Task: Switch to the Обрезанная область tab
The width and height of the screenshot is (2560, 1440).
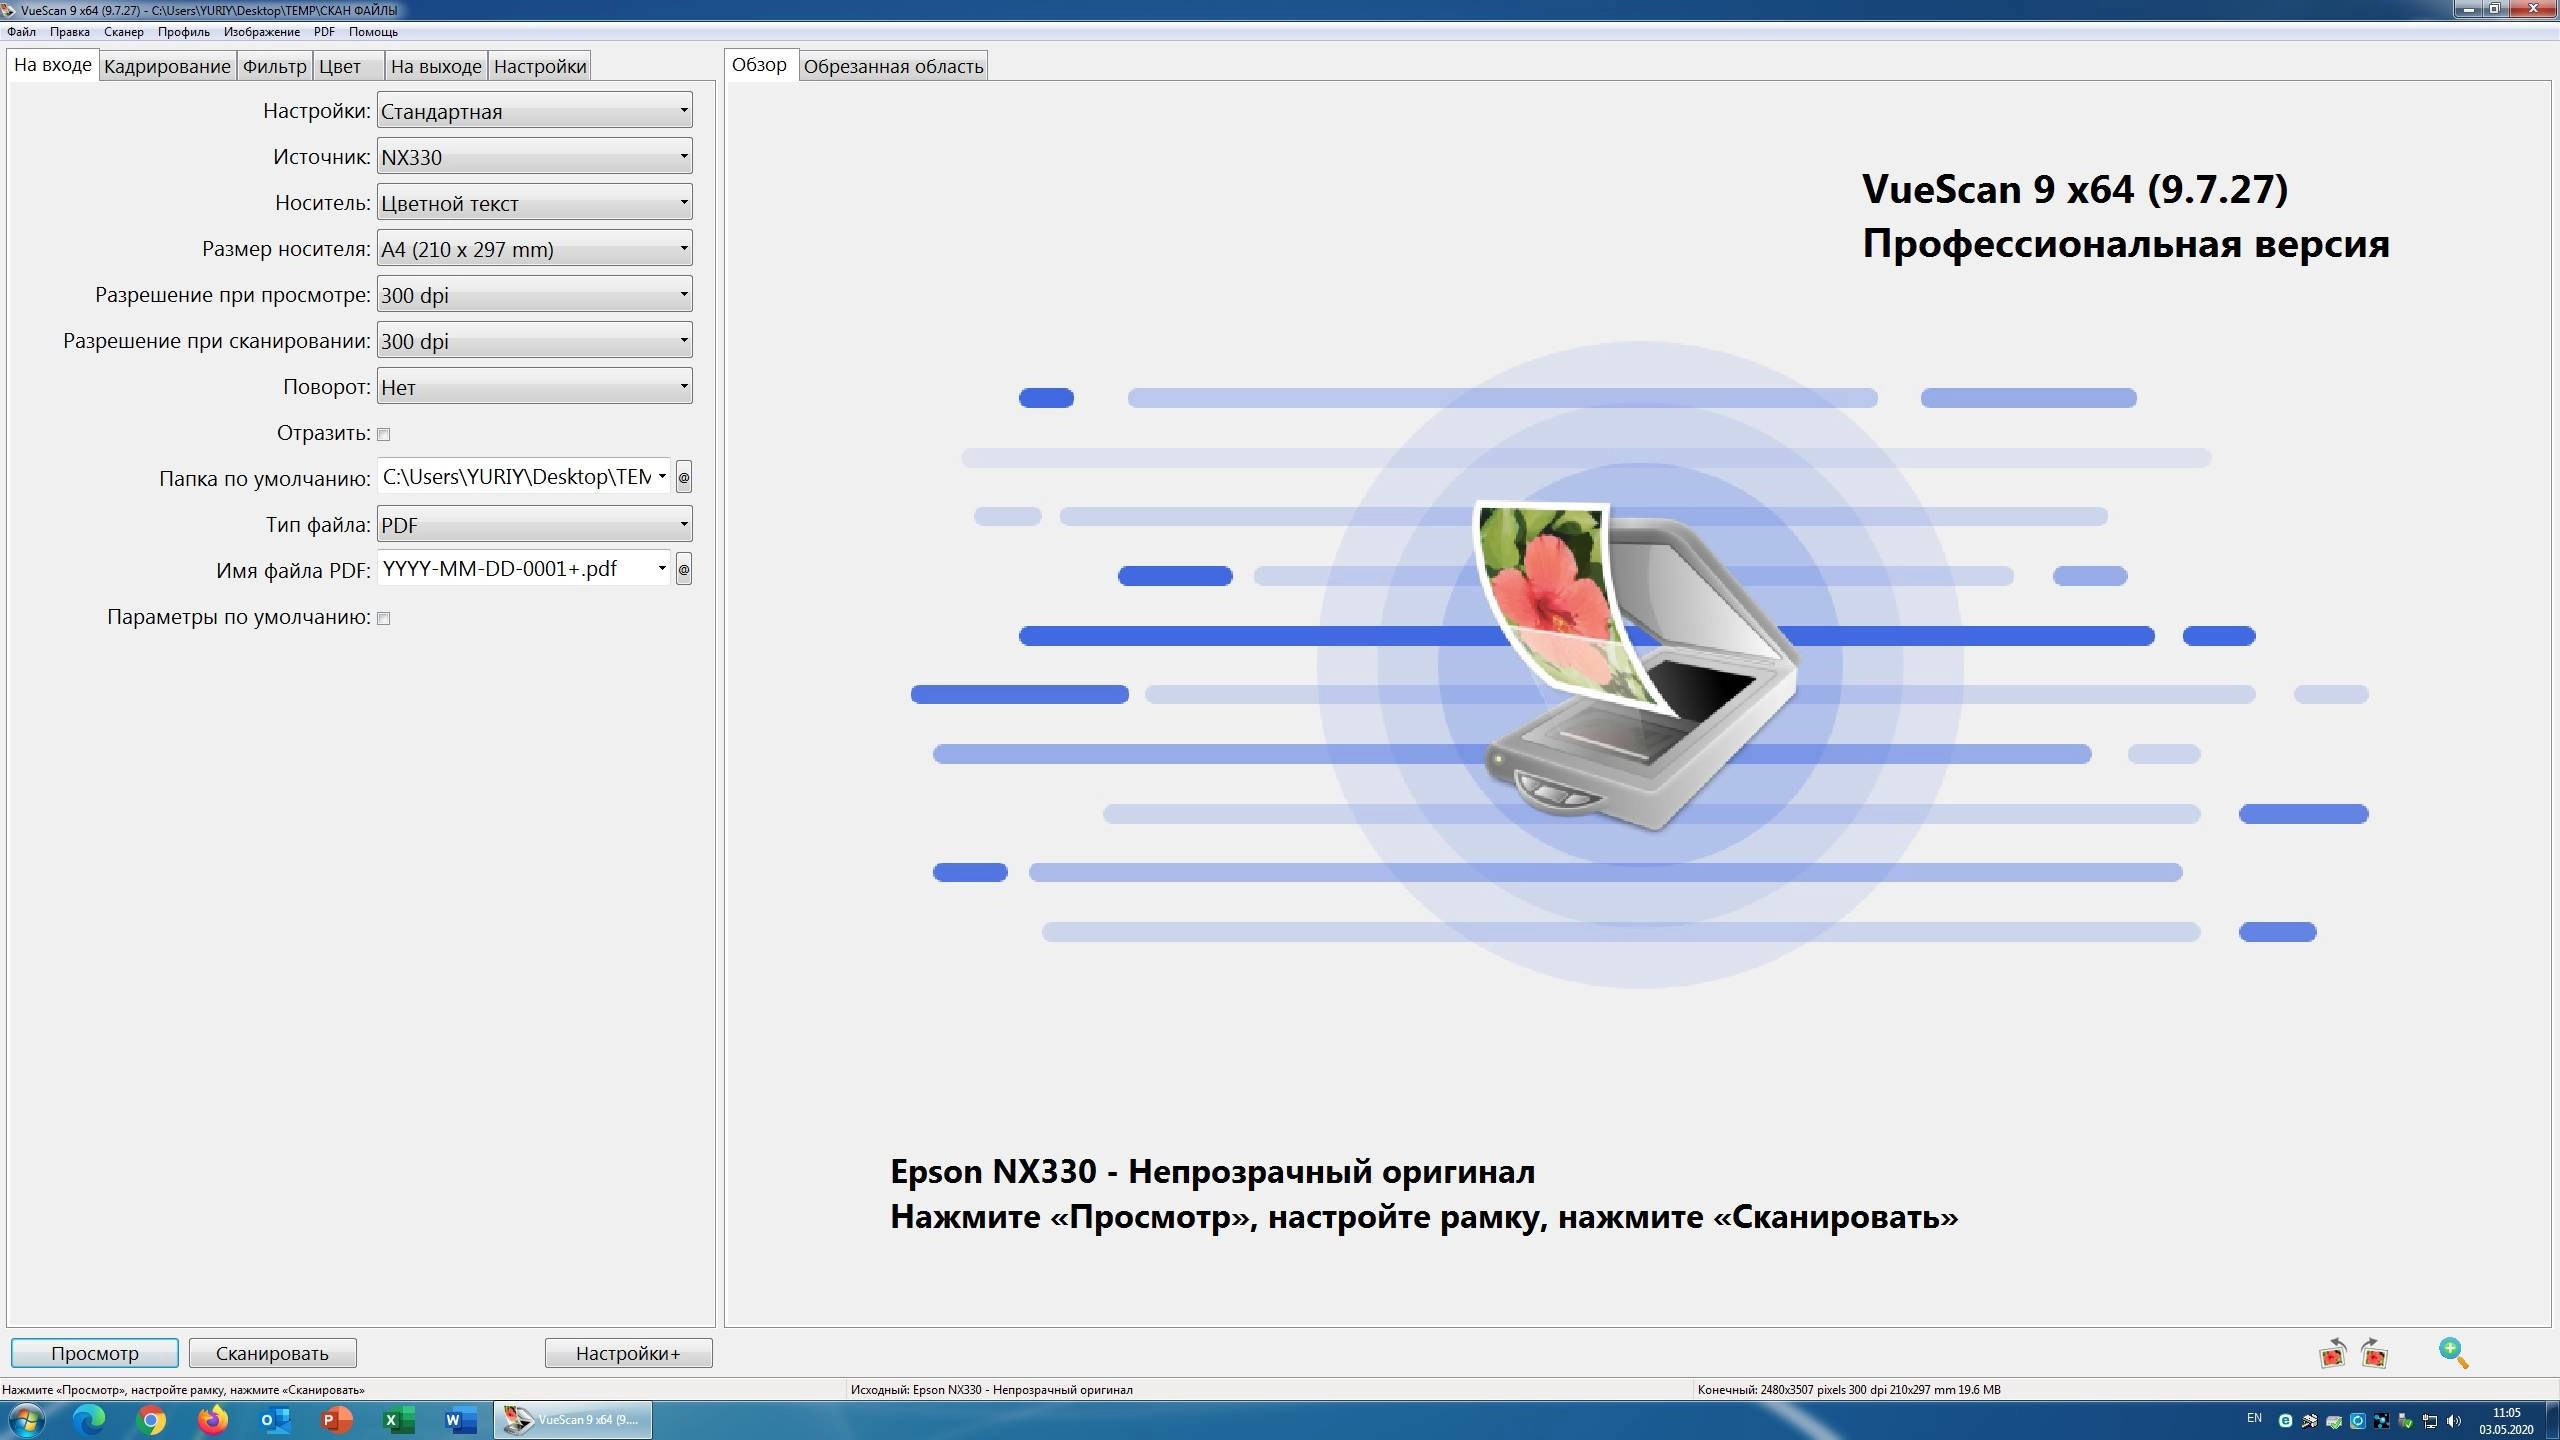Action: coord(894,66)
